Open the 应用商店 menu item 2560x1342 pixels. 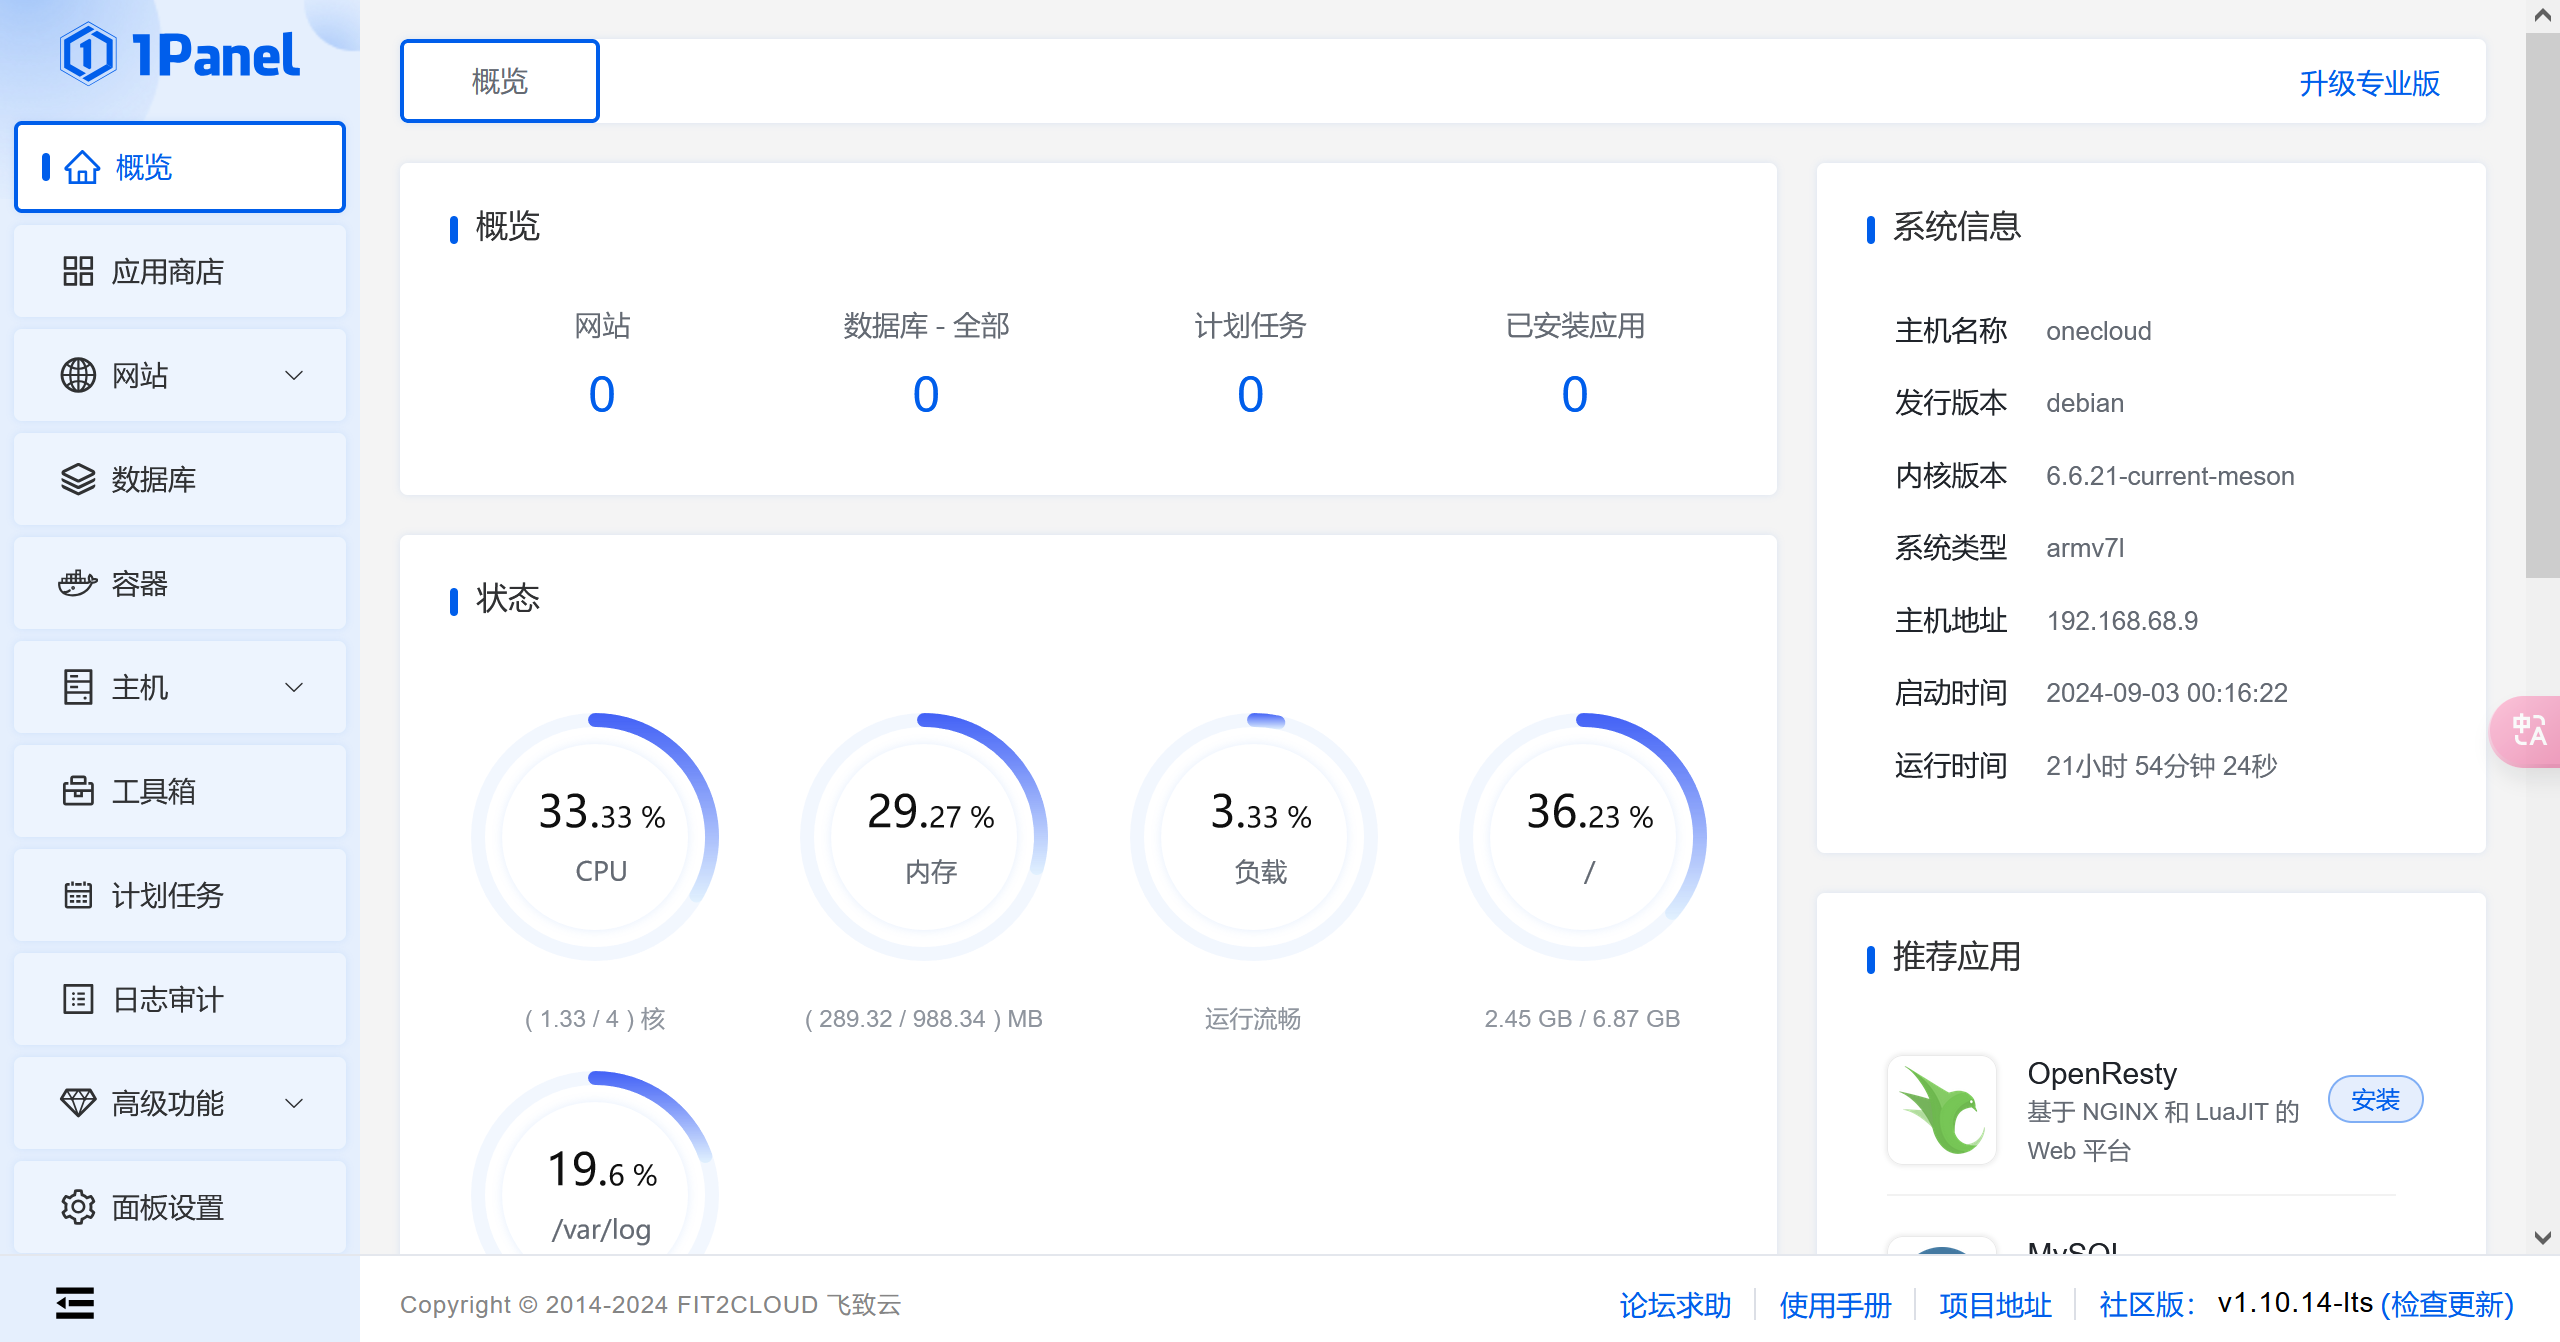pyautogui.click(x=180, y=271)
